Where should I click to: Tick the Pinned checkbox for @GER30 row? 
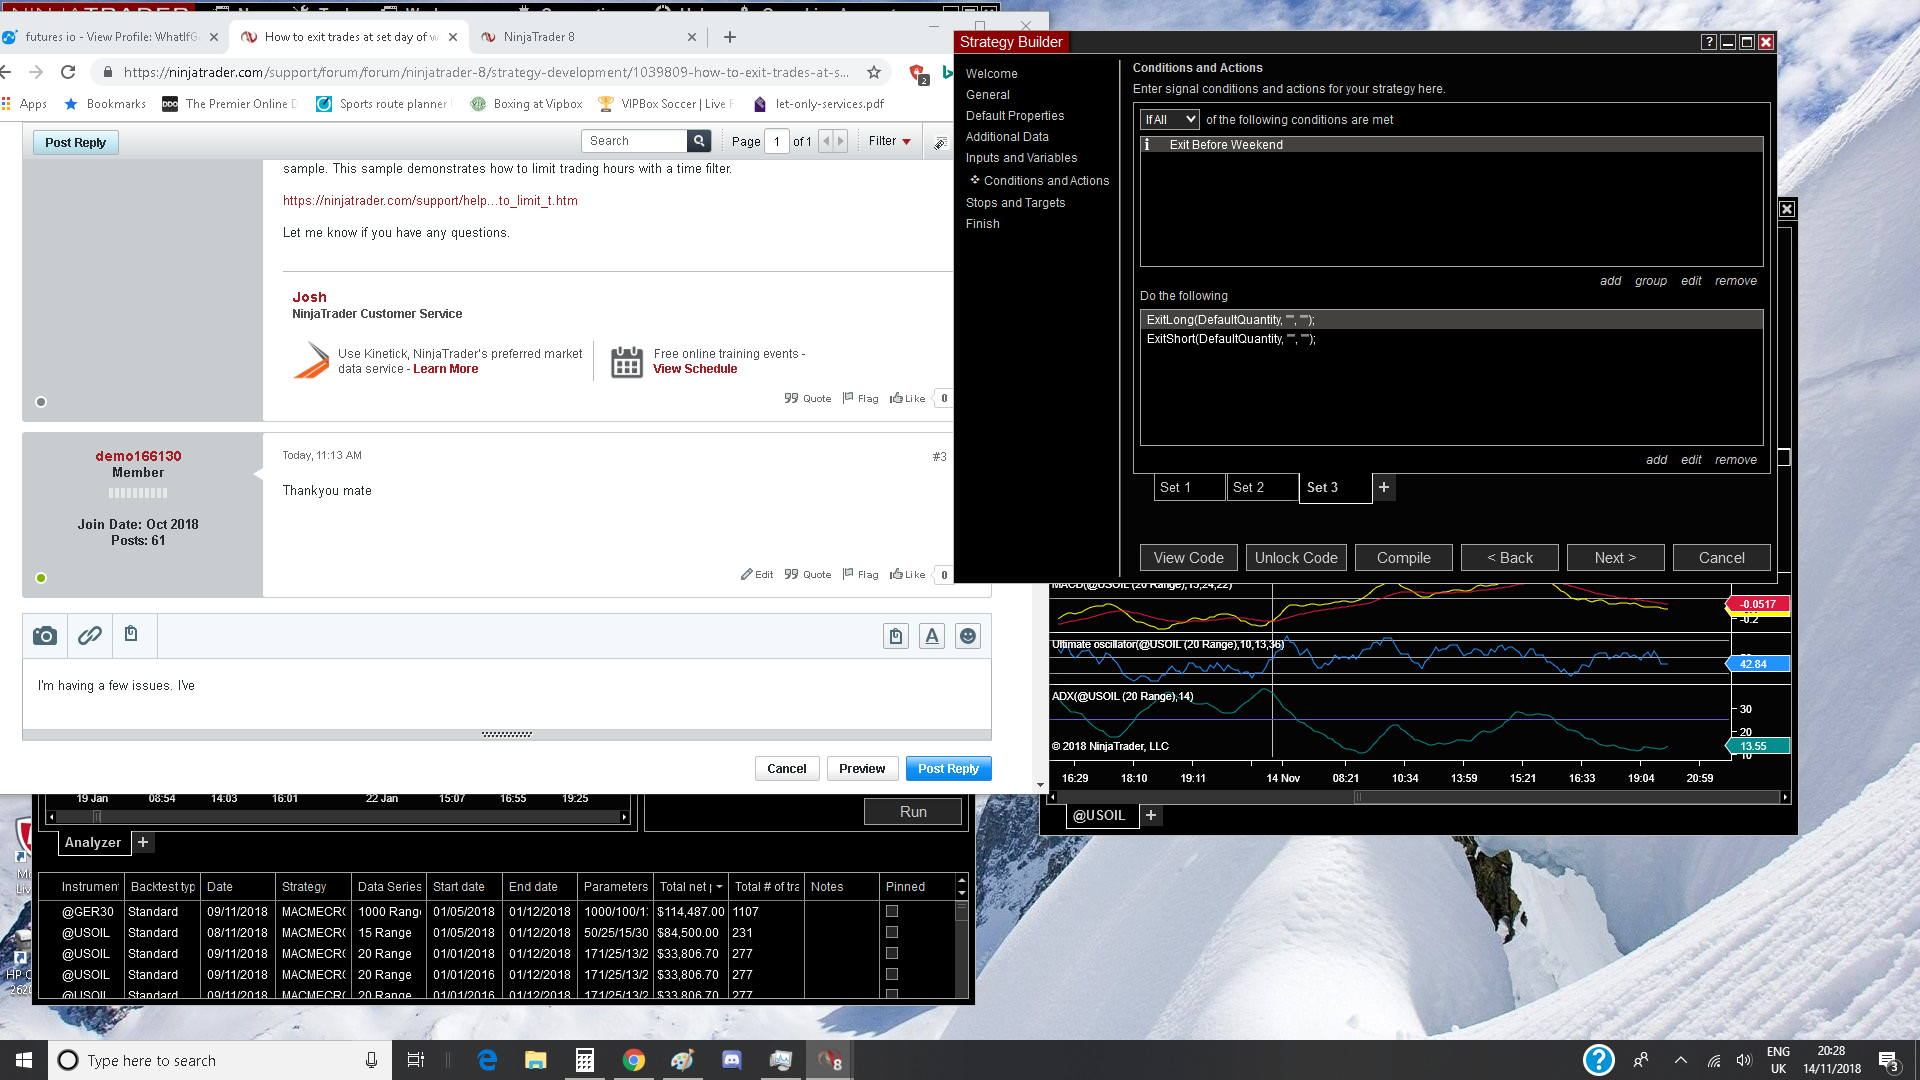tap(891, 911)
